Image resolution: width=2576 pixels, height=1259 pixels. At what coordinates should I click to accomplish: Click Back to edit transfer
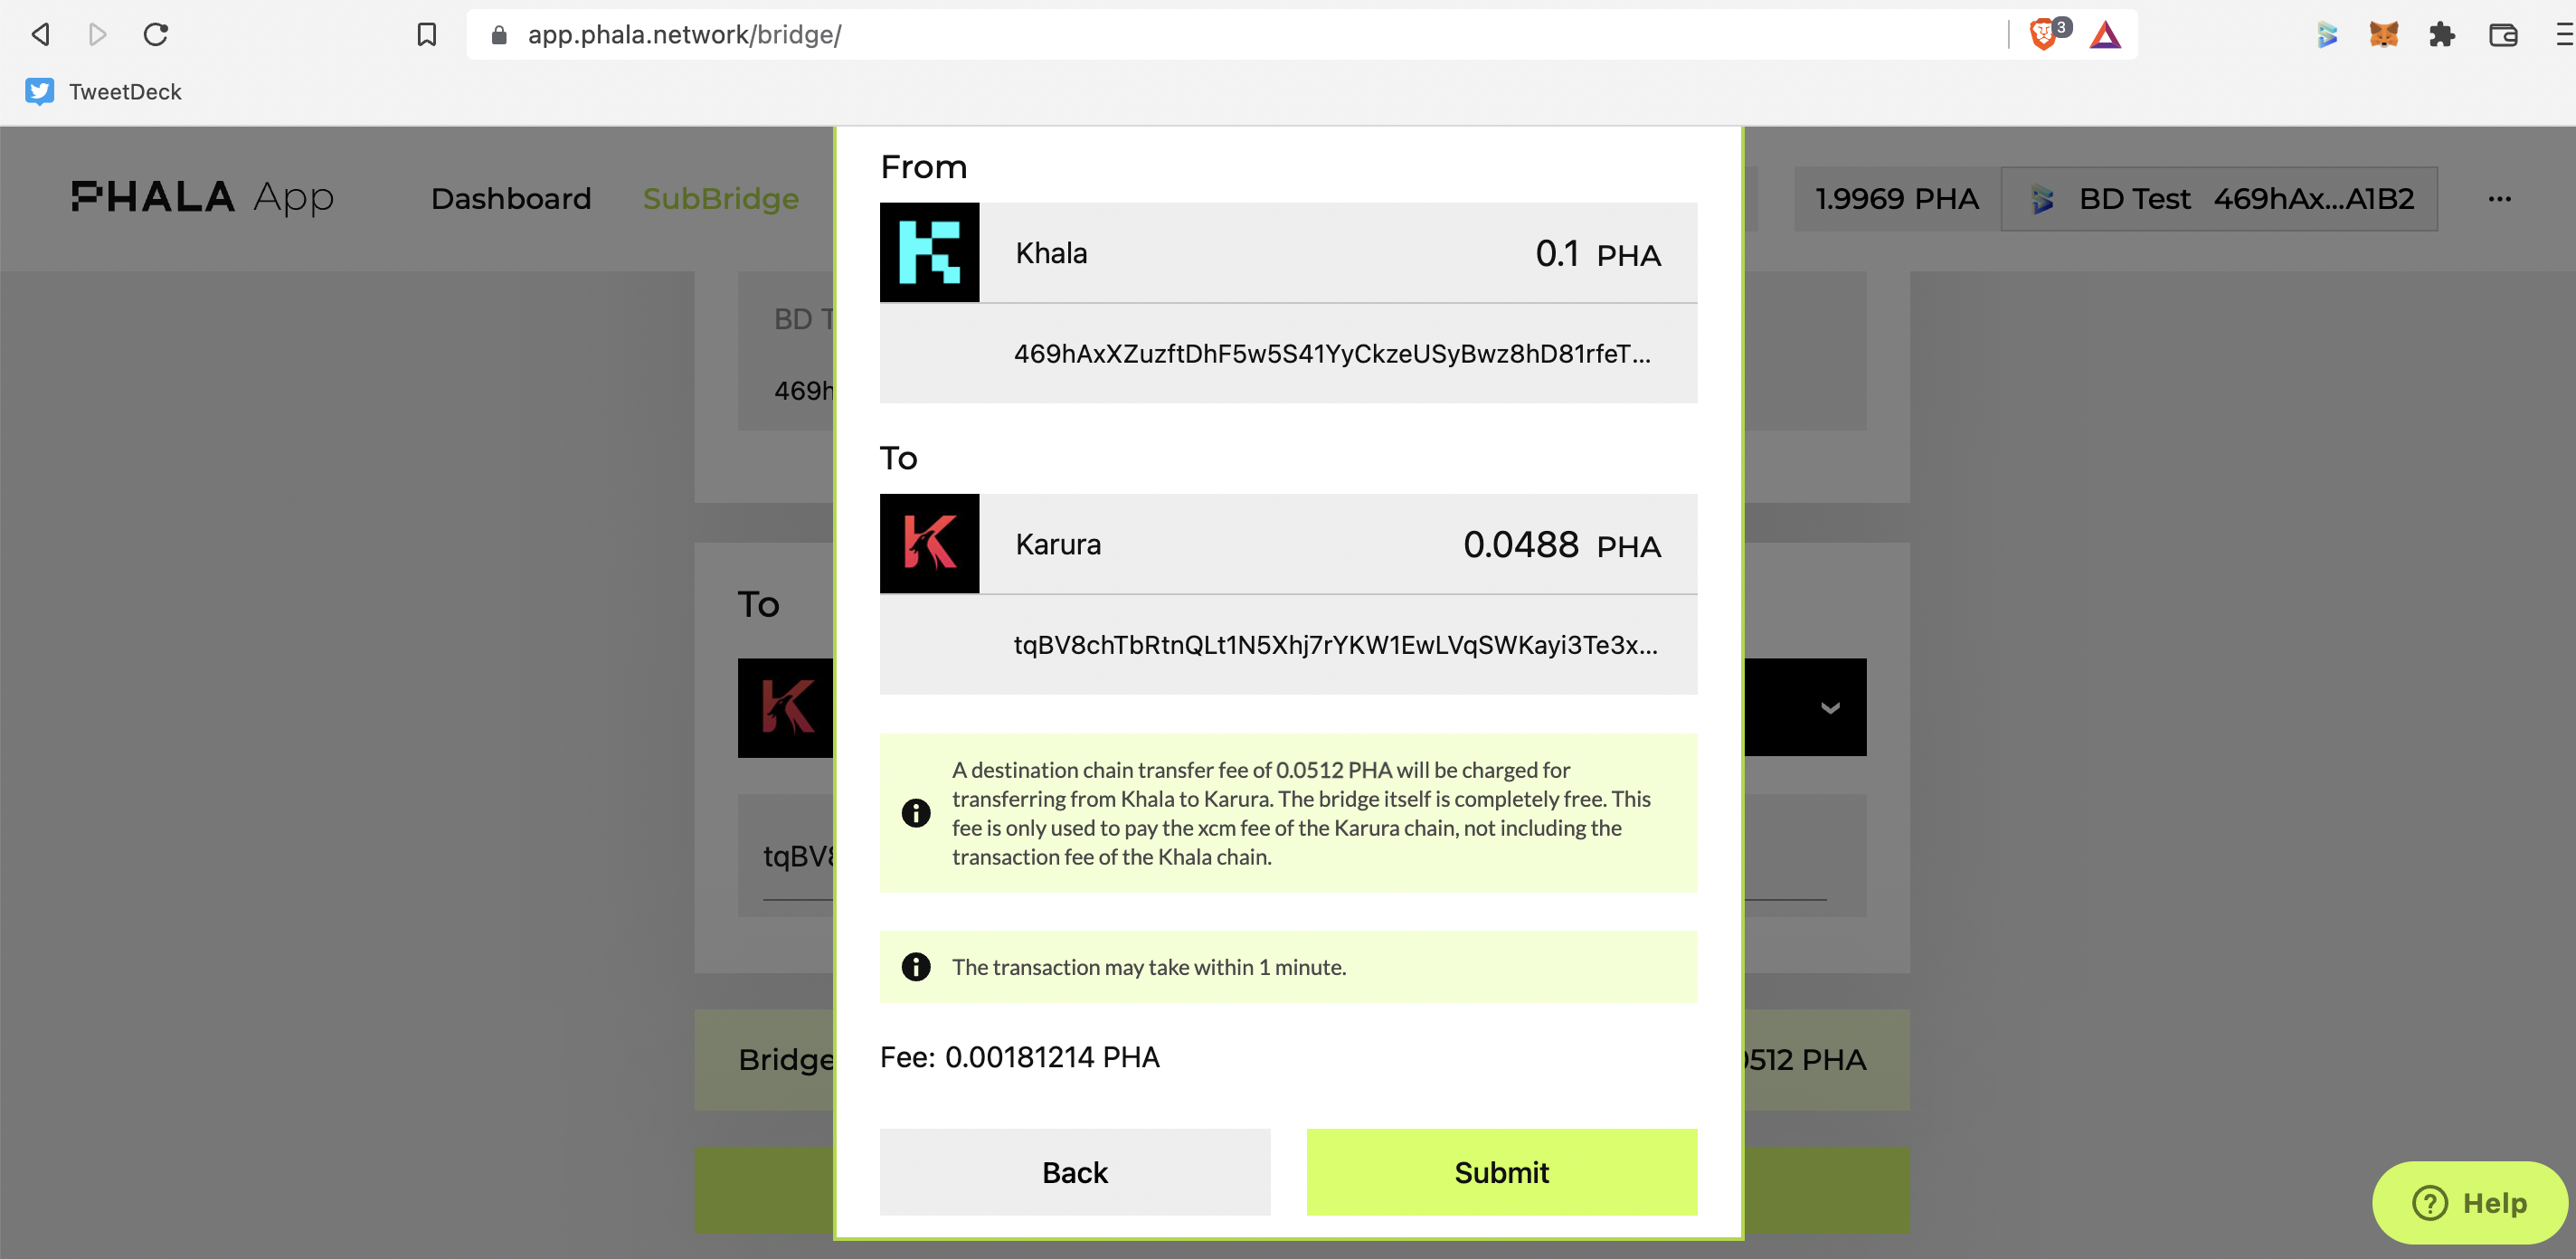click(x=1075, y=1172)
